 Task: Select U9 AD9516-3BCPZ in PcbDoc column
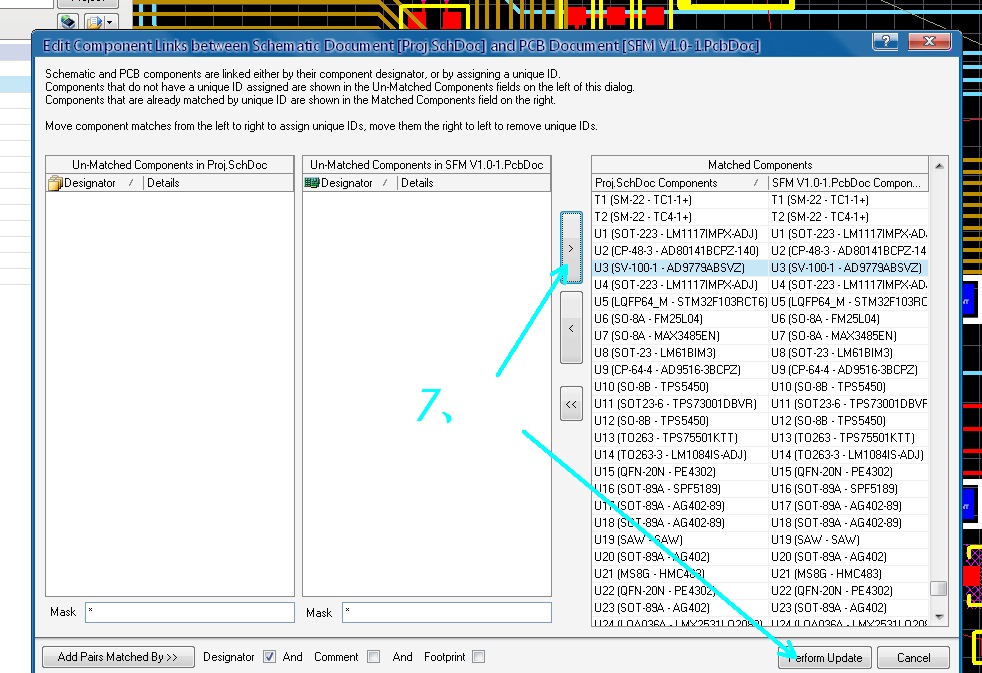point(849,369)
